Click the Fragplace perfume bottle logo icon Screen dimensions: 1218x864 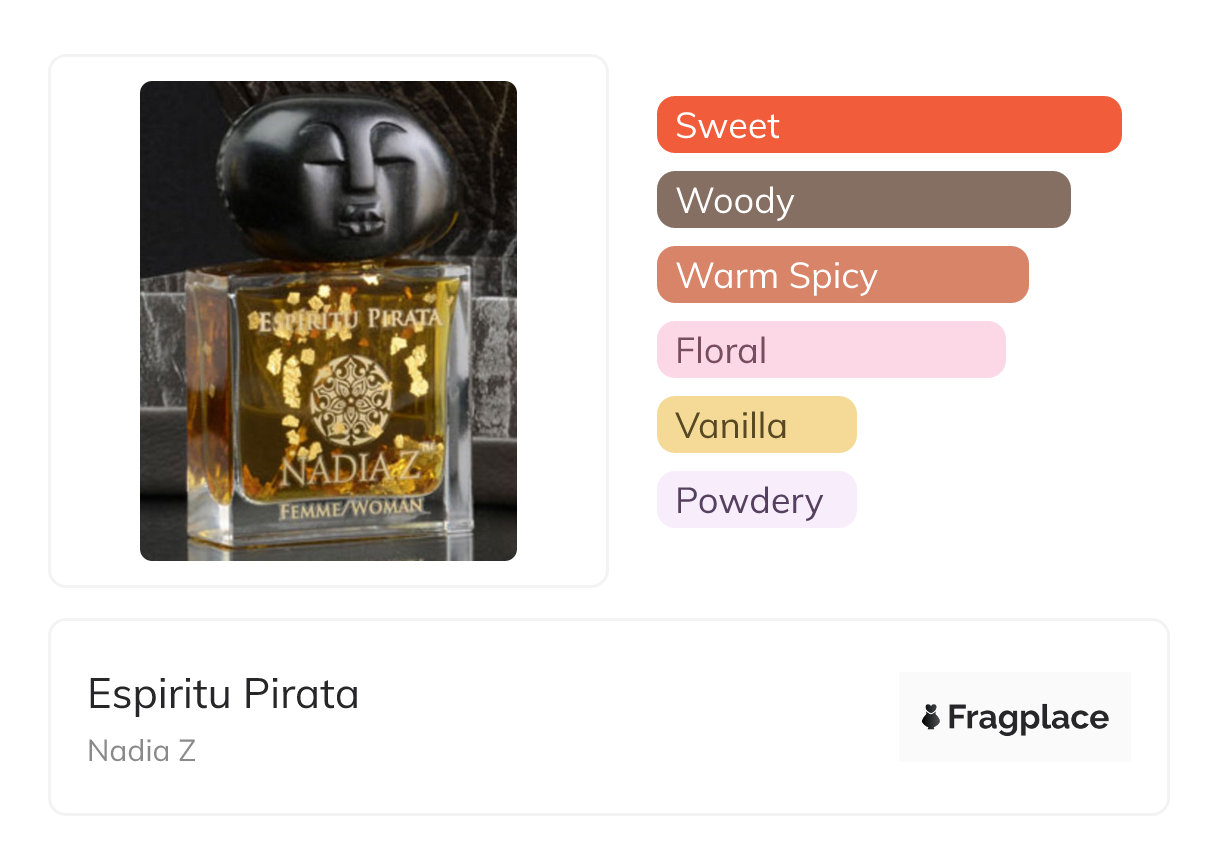tap(931, 717)
